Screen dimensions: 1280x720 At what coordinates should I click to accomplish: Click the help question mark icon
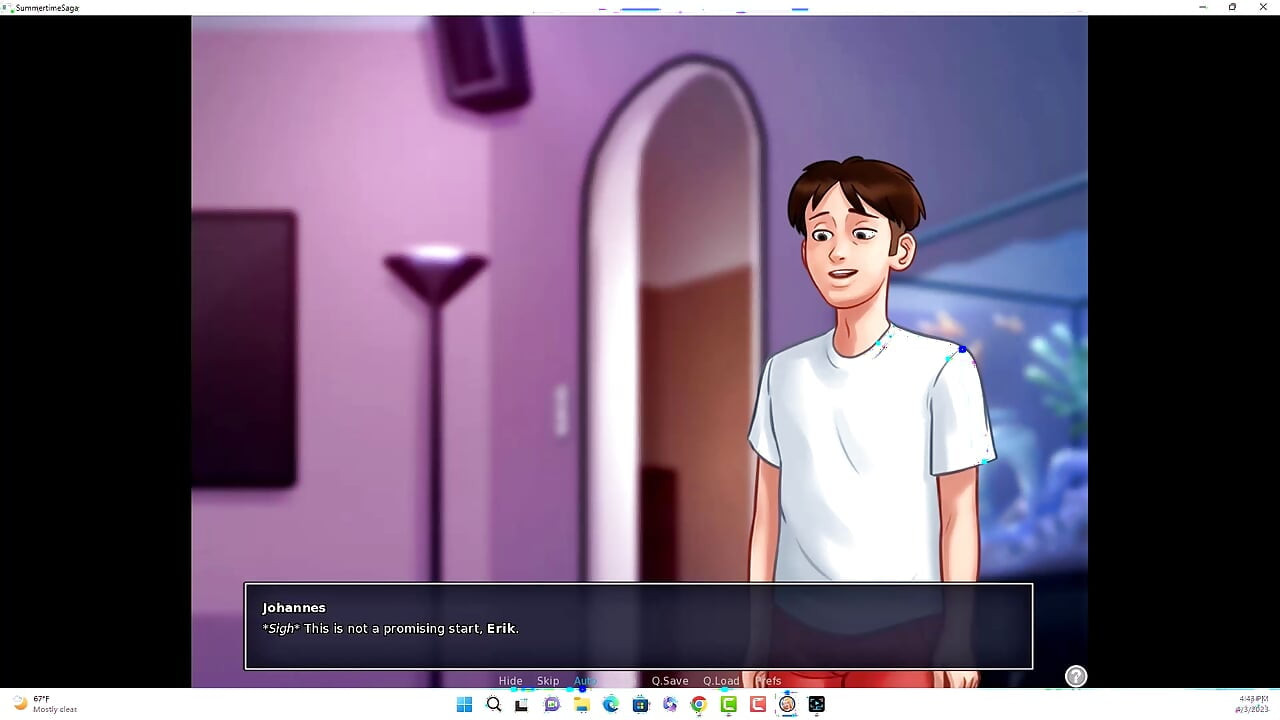(x=1076, y=676)
